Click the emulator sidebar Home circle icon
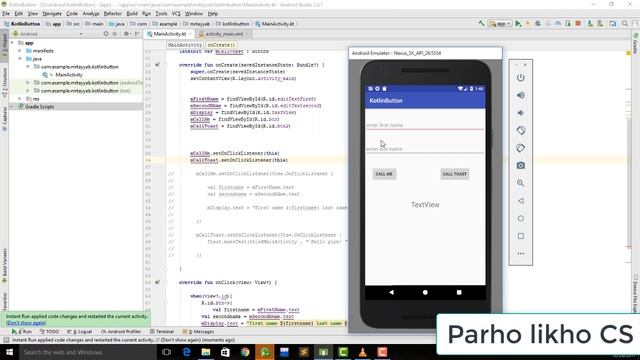640x360 pixels. 520,218
